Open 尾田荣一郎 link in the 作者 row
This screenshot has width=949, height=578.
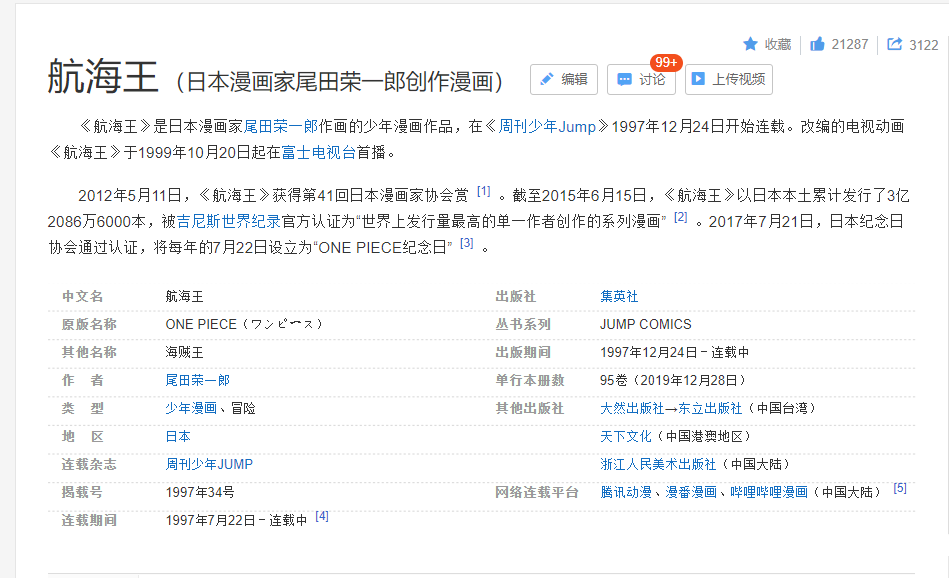pyautogui.click(x=198, y=380)
